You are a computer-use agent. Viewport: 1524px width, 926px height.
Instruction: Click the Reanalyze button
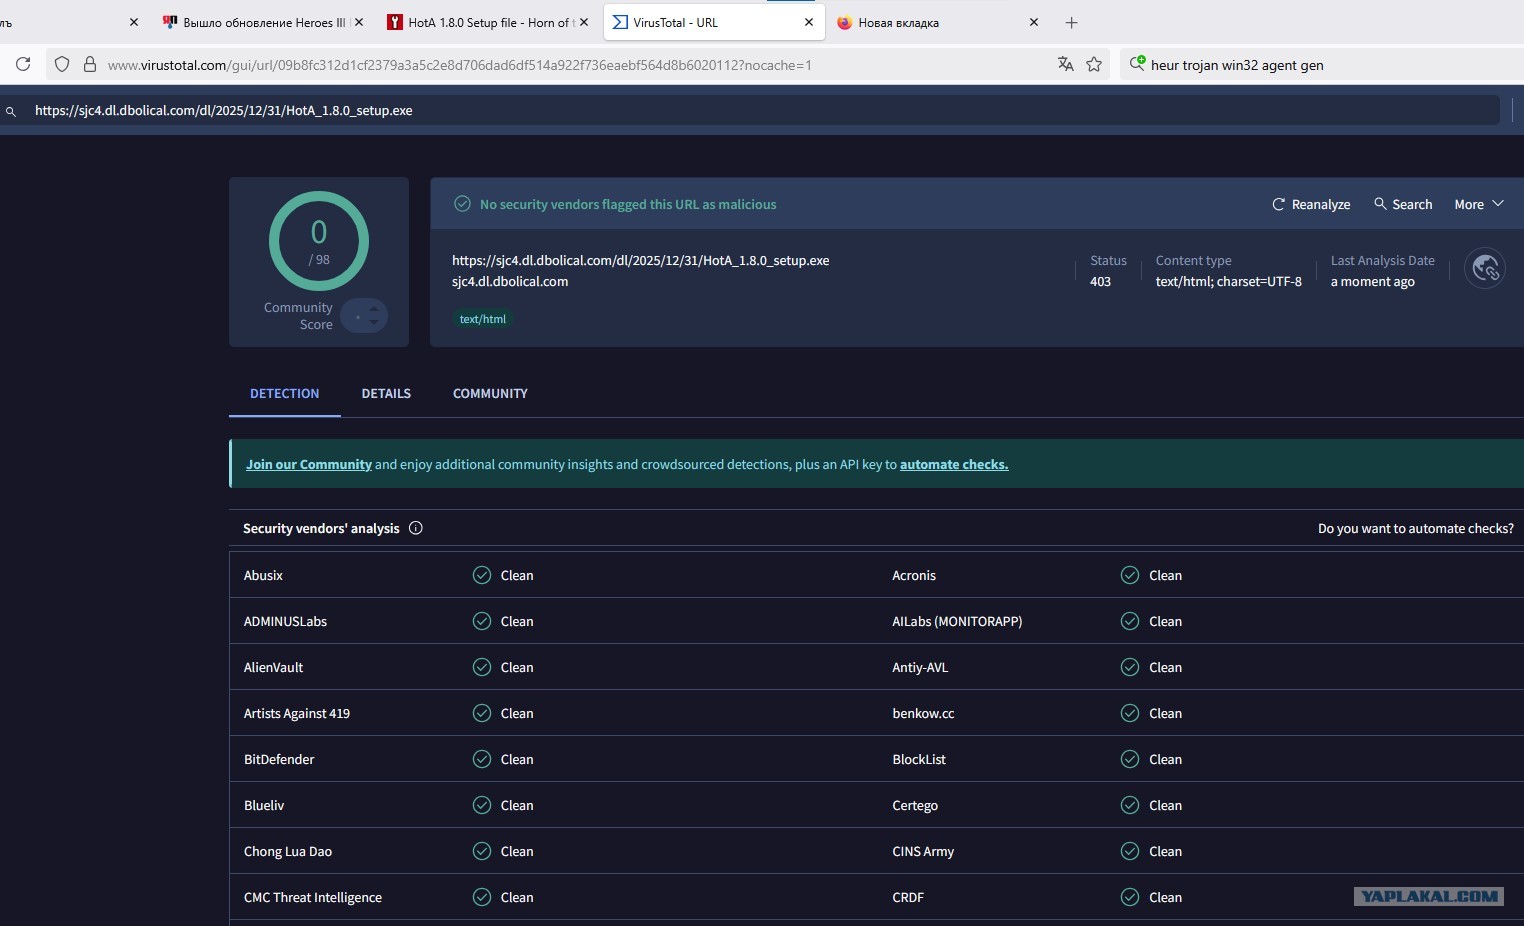1311,204
